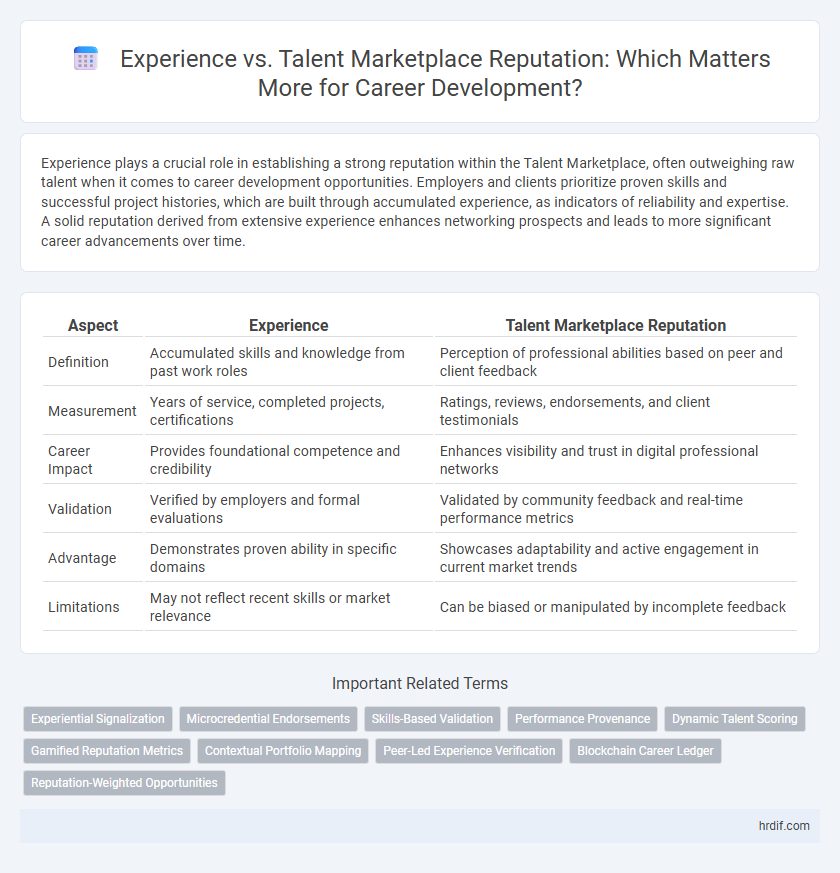The image size is (840, 873).
Task: Select 'Provides foundational competence' cell
Action: [288, 460]
